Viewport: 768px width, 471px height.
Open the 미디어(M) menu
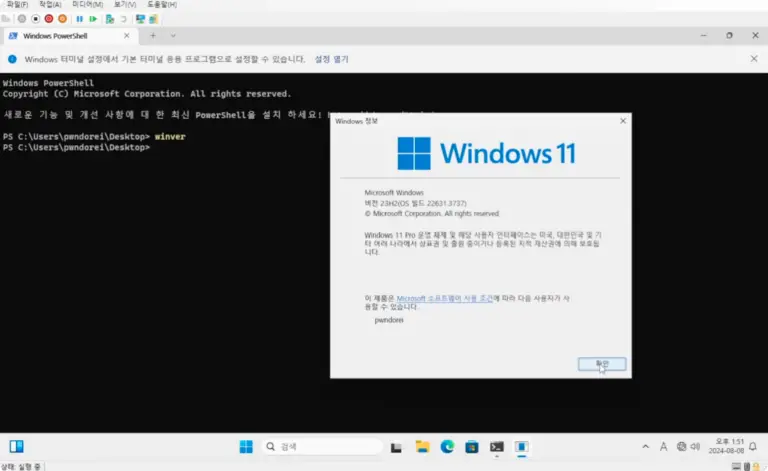[88, 4]
